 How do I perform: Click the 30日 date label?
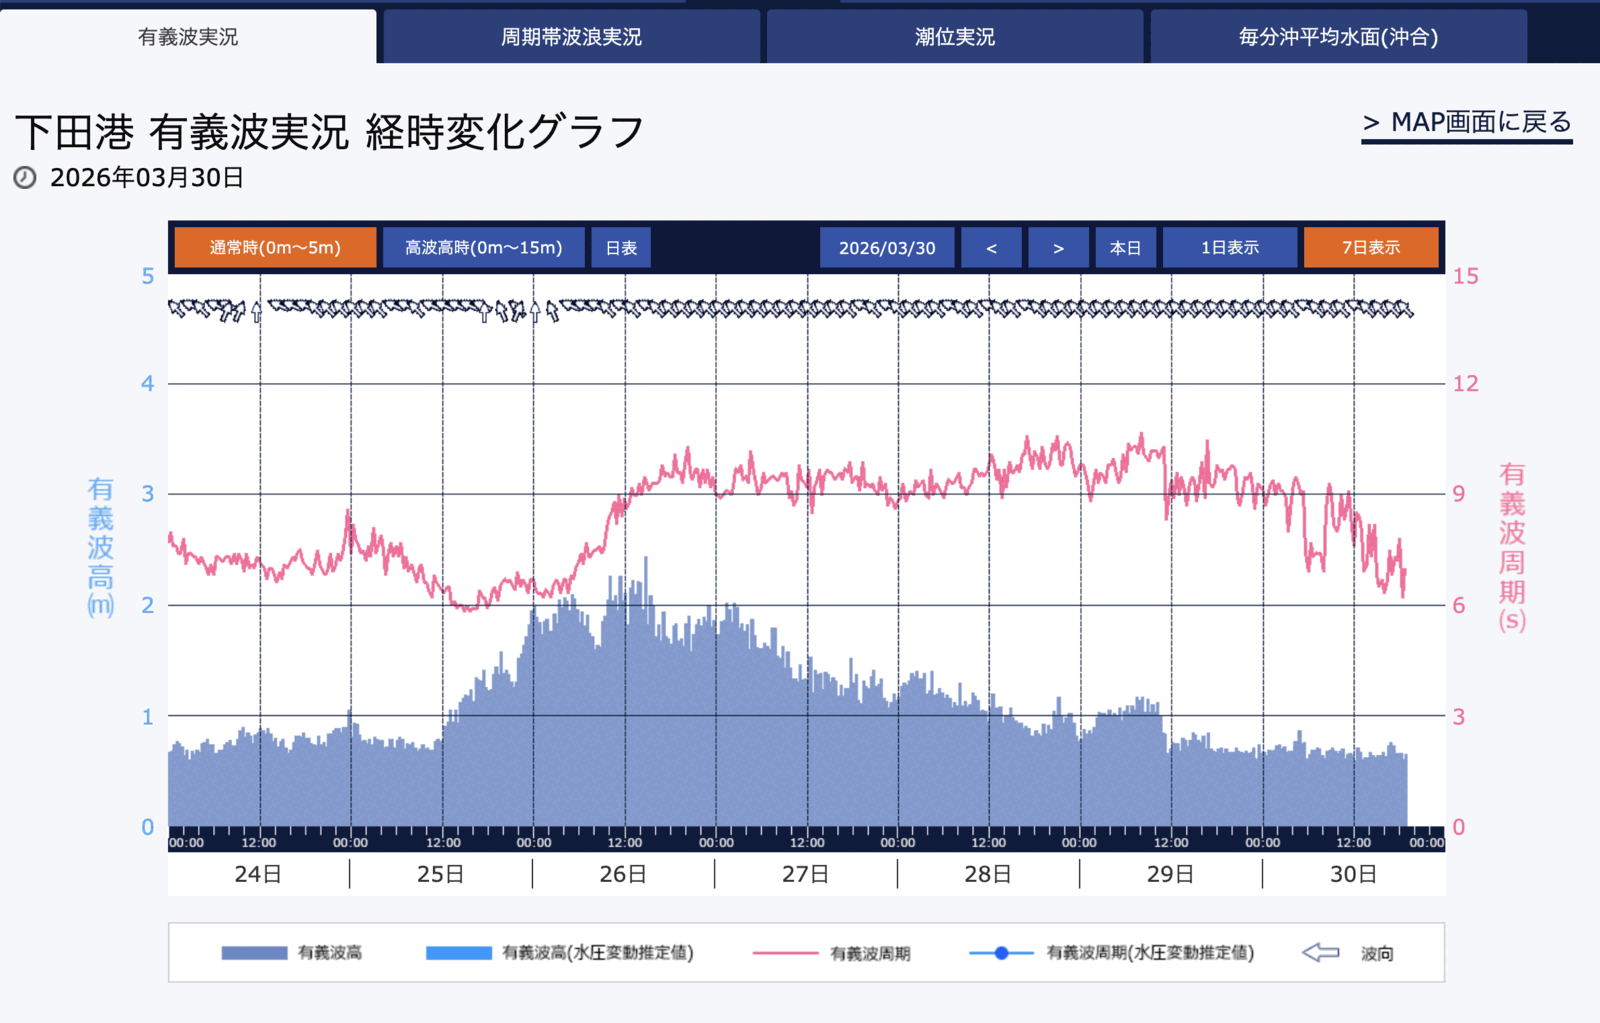[1354, 874]
